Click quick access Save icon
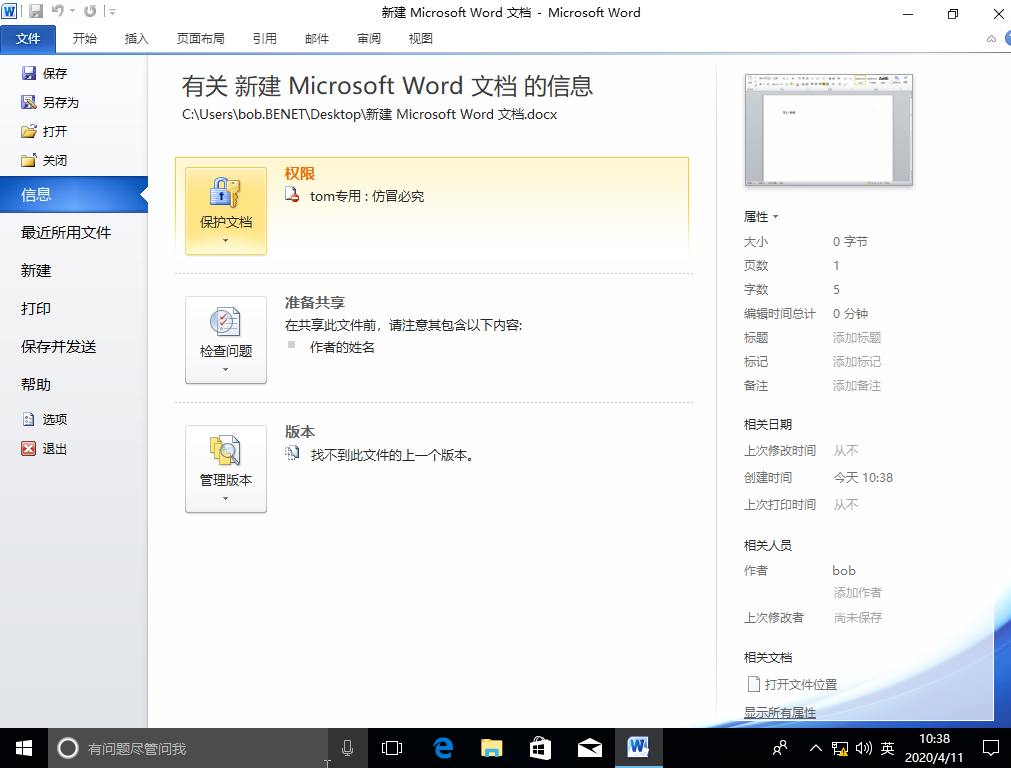This screenshot has height=768, width=1011. click(x=36, y=11)
